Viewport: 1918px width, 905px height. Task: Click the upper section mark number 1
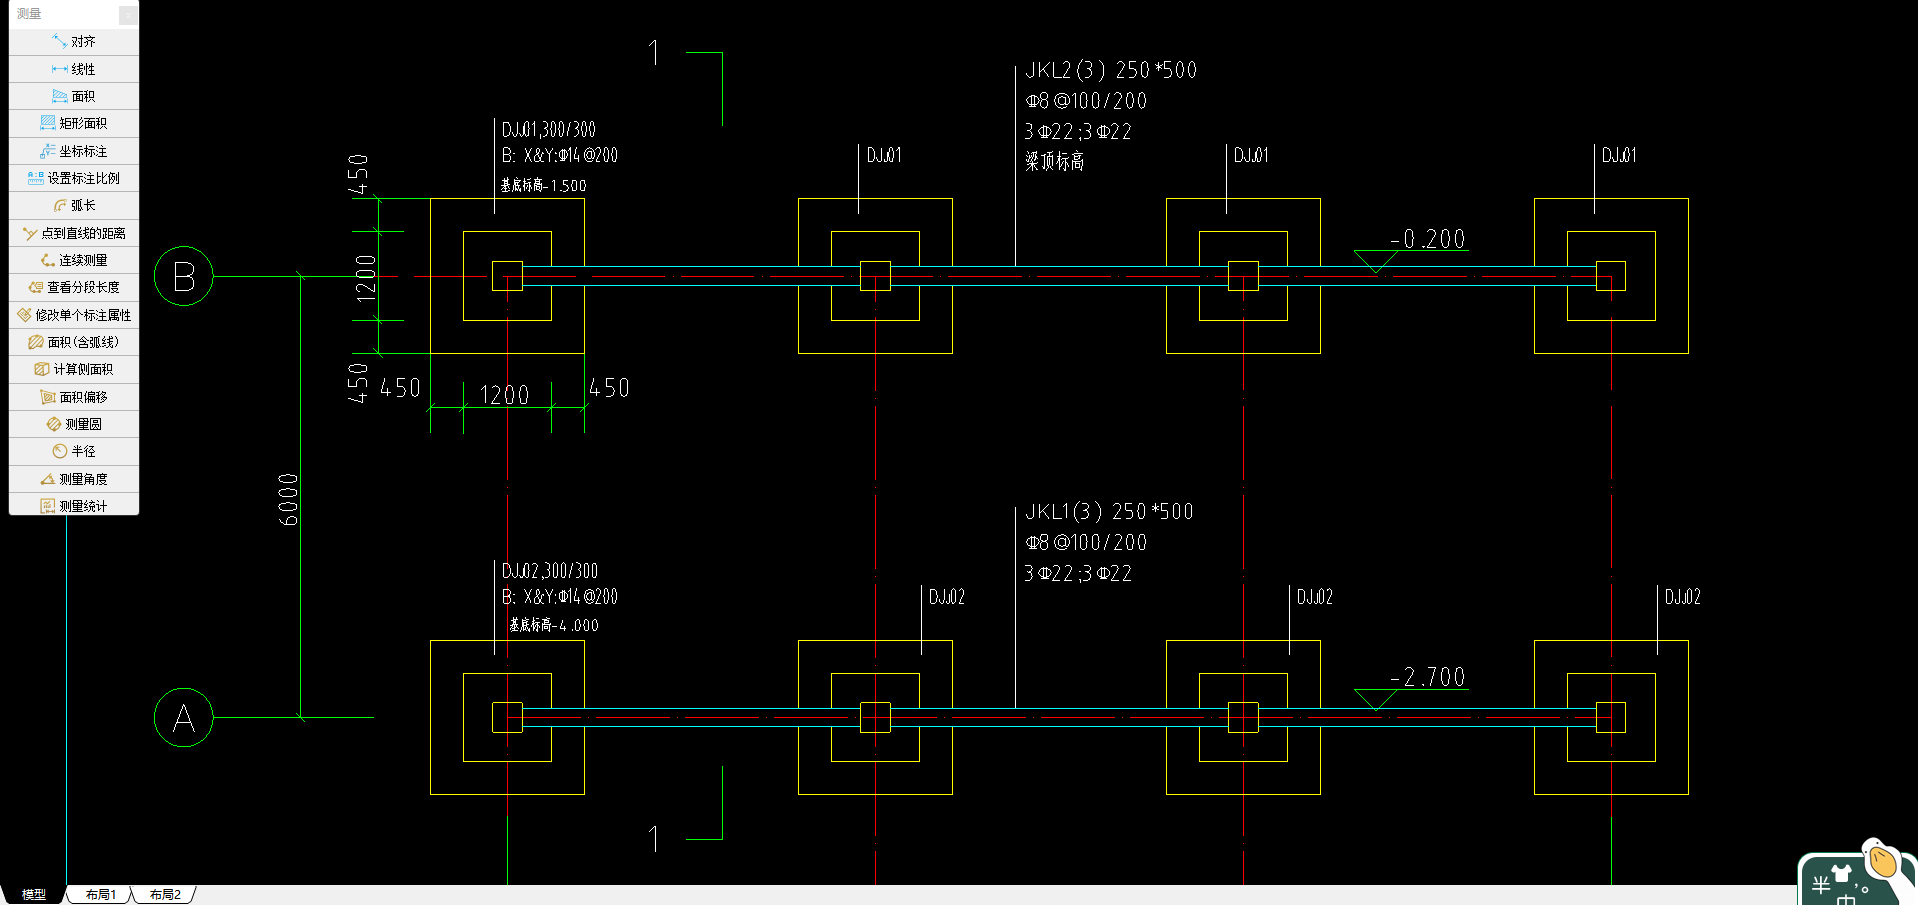pyautogui.click(x=654, y=53)
